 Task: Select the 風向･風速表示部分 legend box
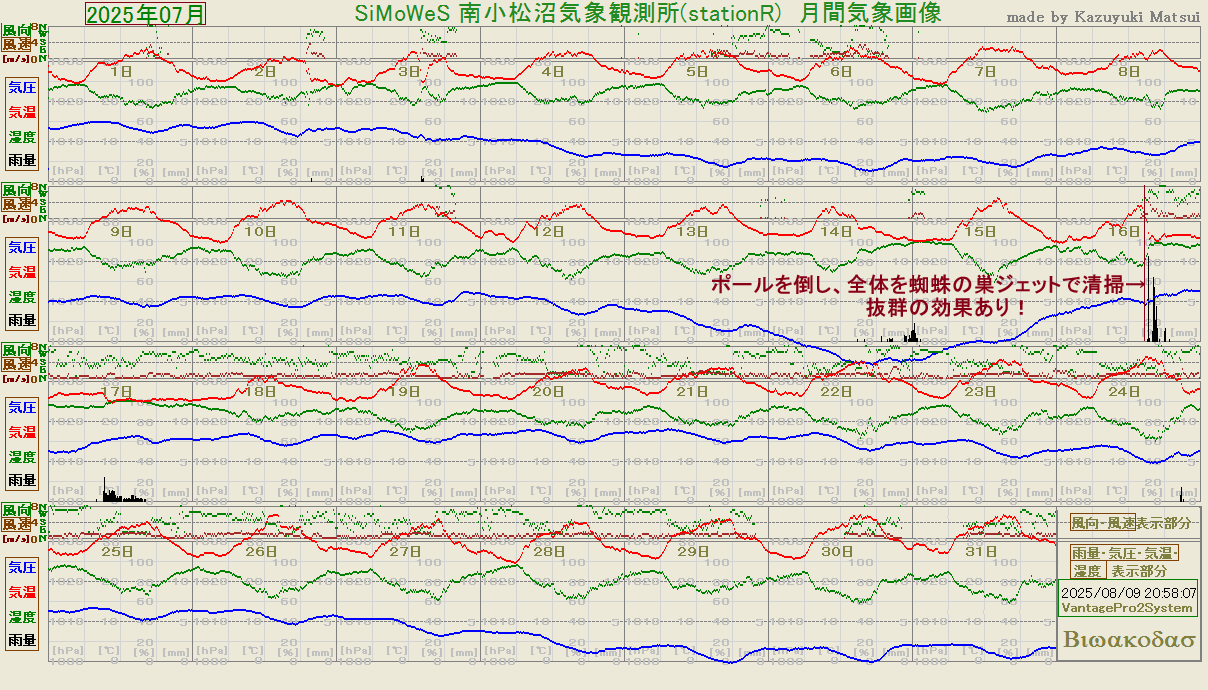[1130, 523]
